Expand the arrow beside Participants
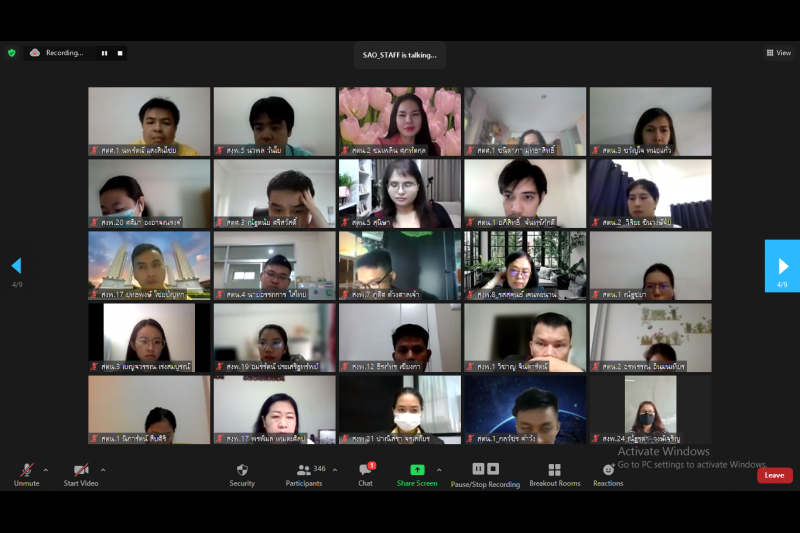Viewport: 800px width, 533px height. click(334, 469)
